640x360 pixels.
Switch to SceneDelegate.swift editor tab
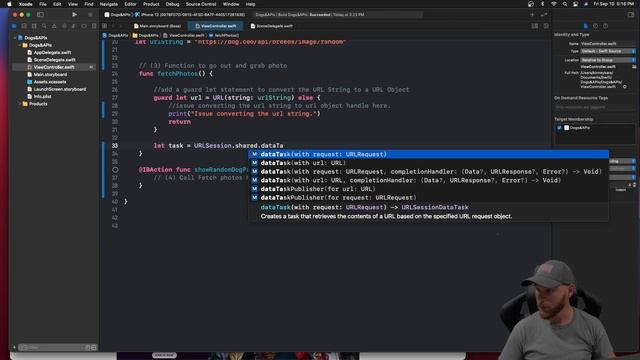[x=272, y=26]
